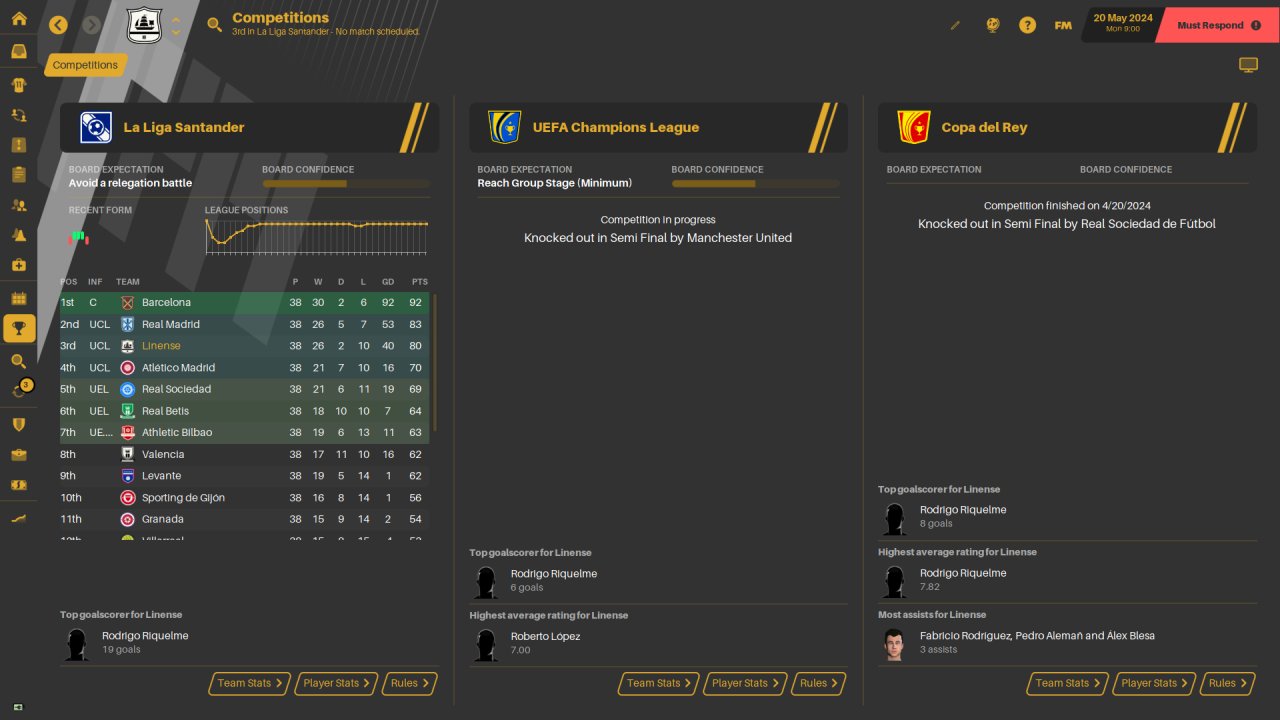Open Copa del Rey Rules
The image size is (1280, 720).
point(1227,683)
